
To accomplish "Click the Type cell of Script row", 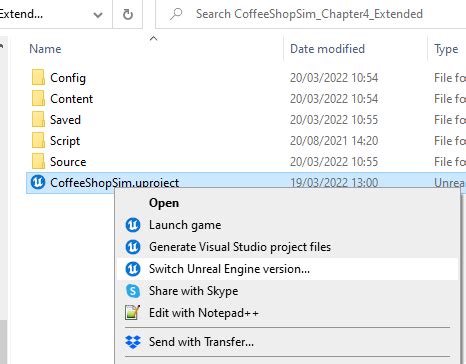I will coord(450,141).
